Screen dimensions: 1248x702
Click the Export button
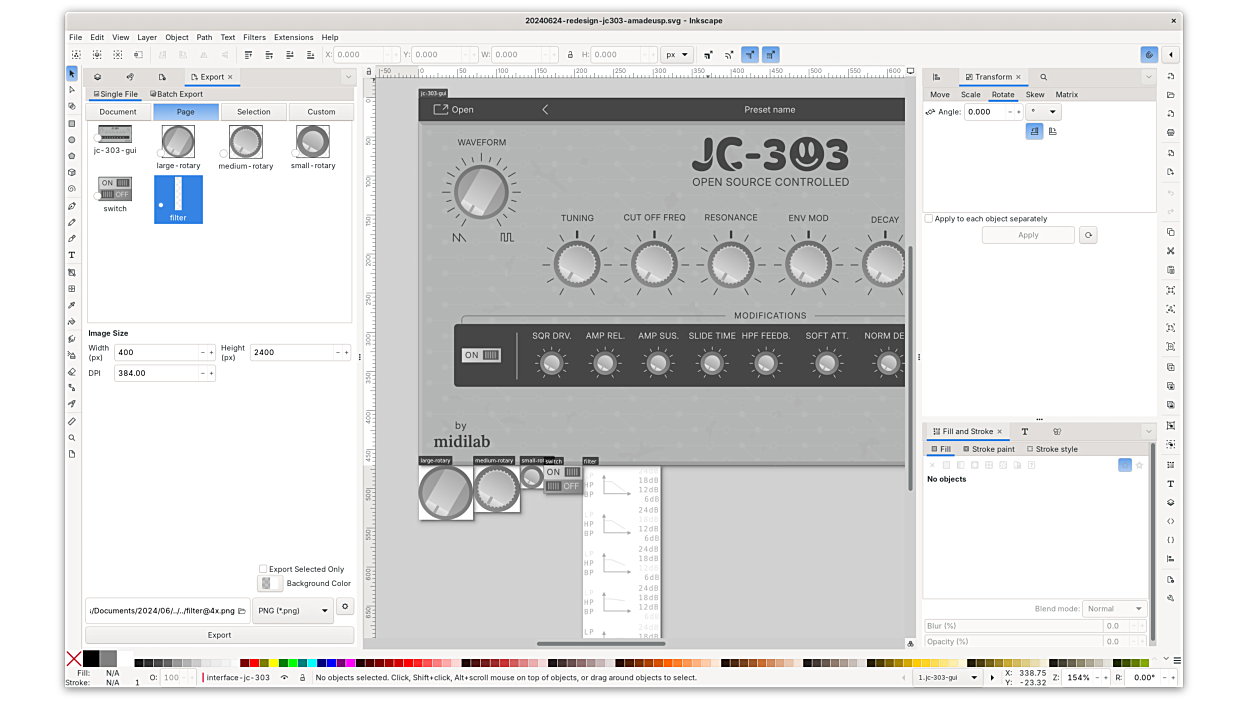(x=219, y=635)
